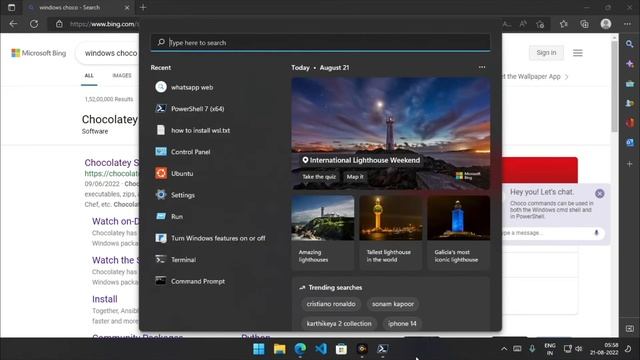This screenshot has width=640, height=360.
Task: Click Windows Start button on taskbar
Action: coord(259,349)
